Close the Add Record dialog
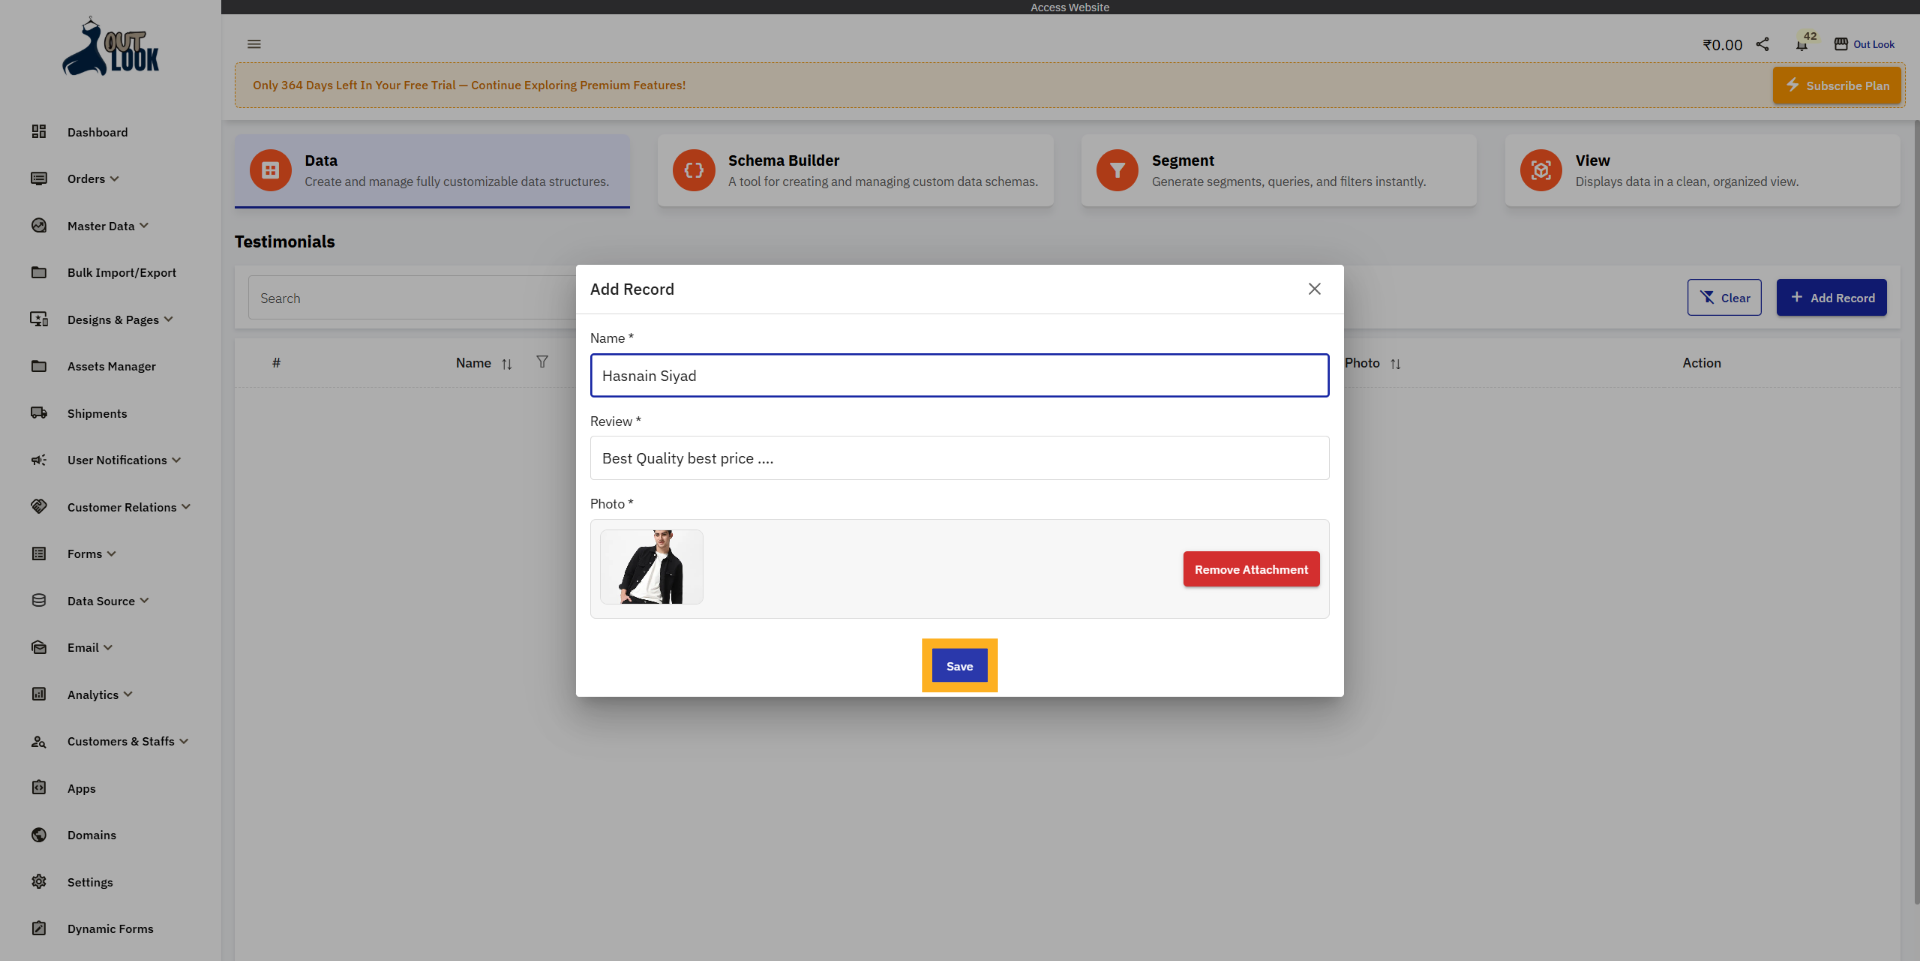Viewport: 1920px width, 961px height. point(1314,289)
